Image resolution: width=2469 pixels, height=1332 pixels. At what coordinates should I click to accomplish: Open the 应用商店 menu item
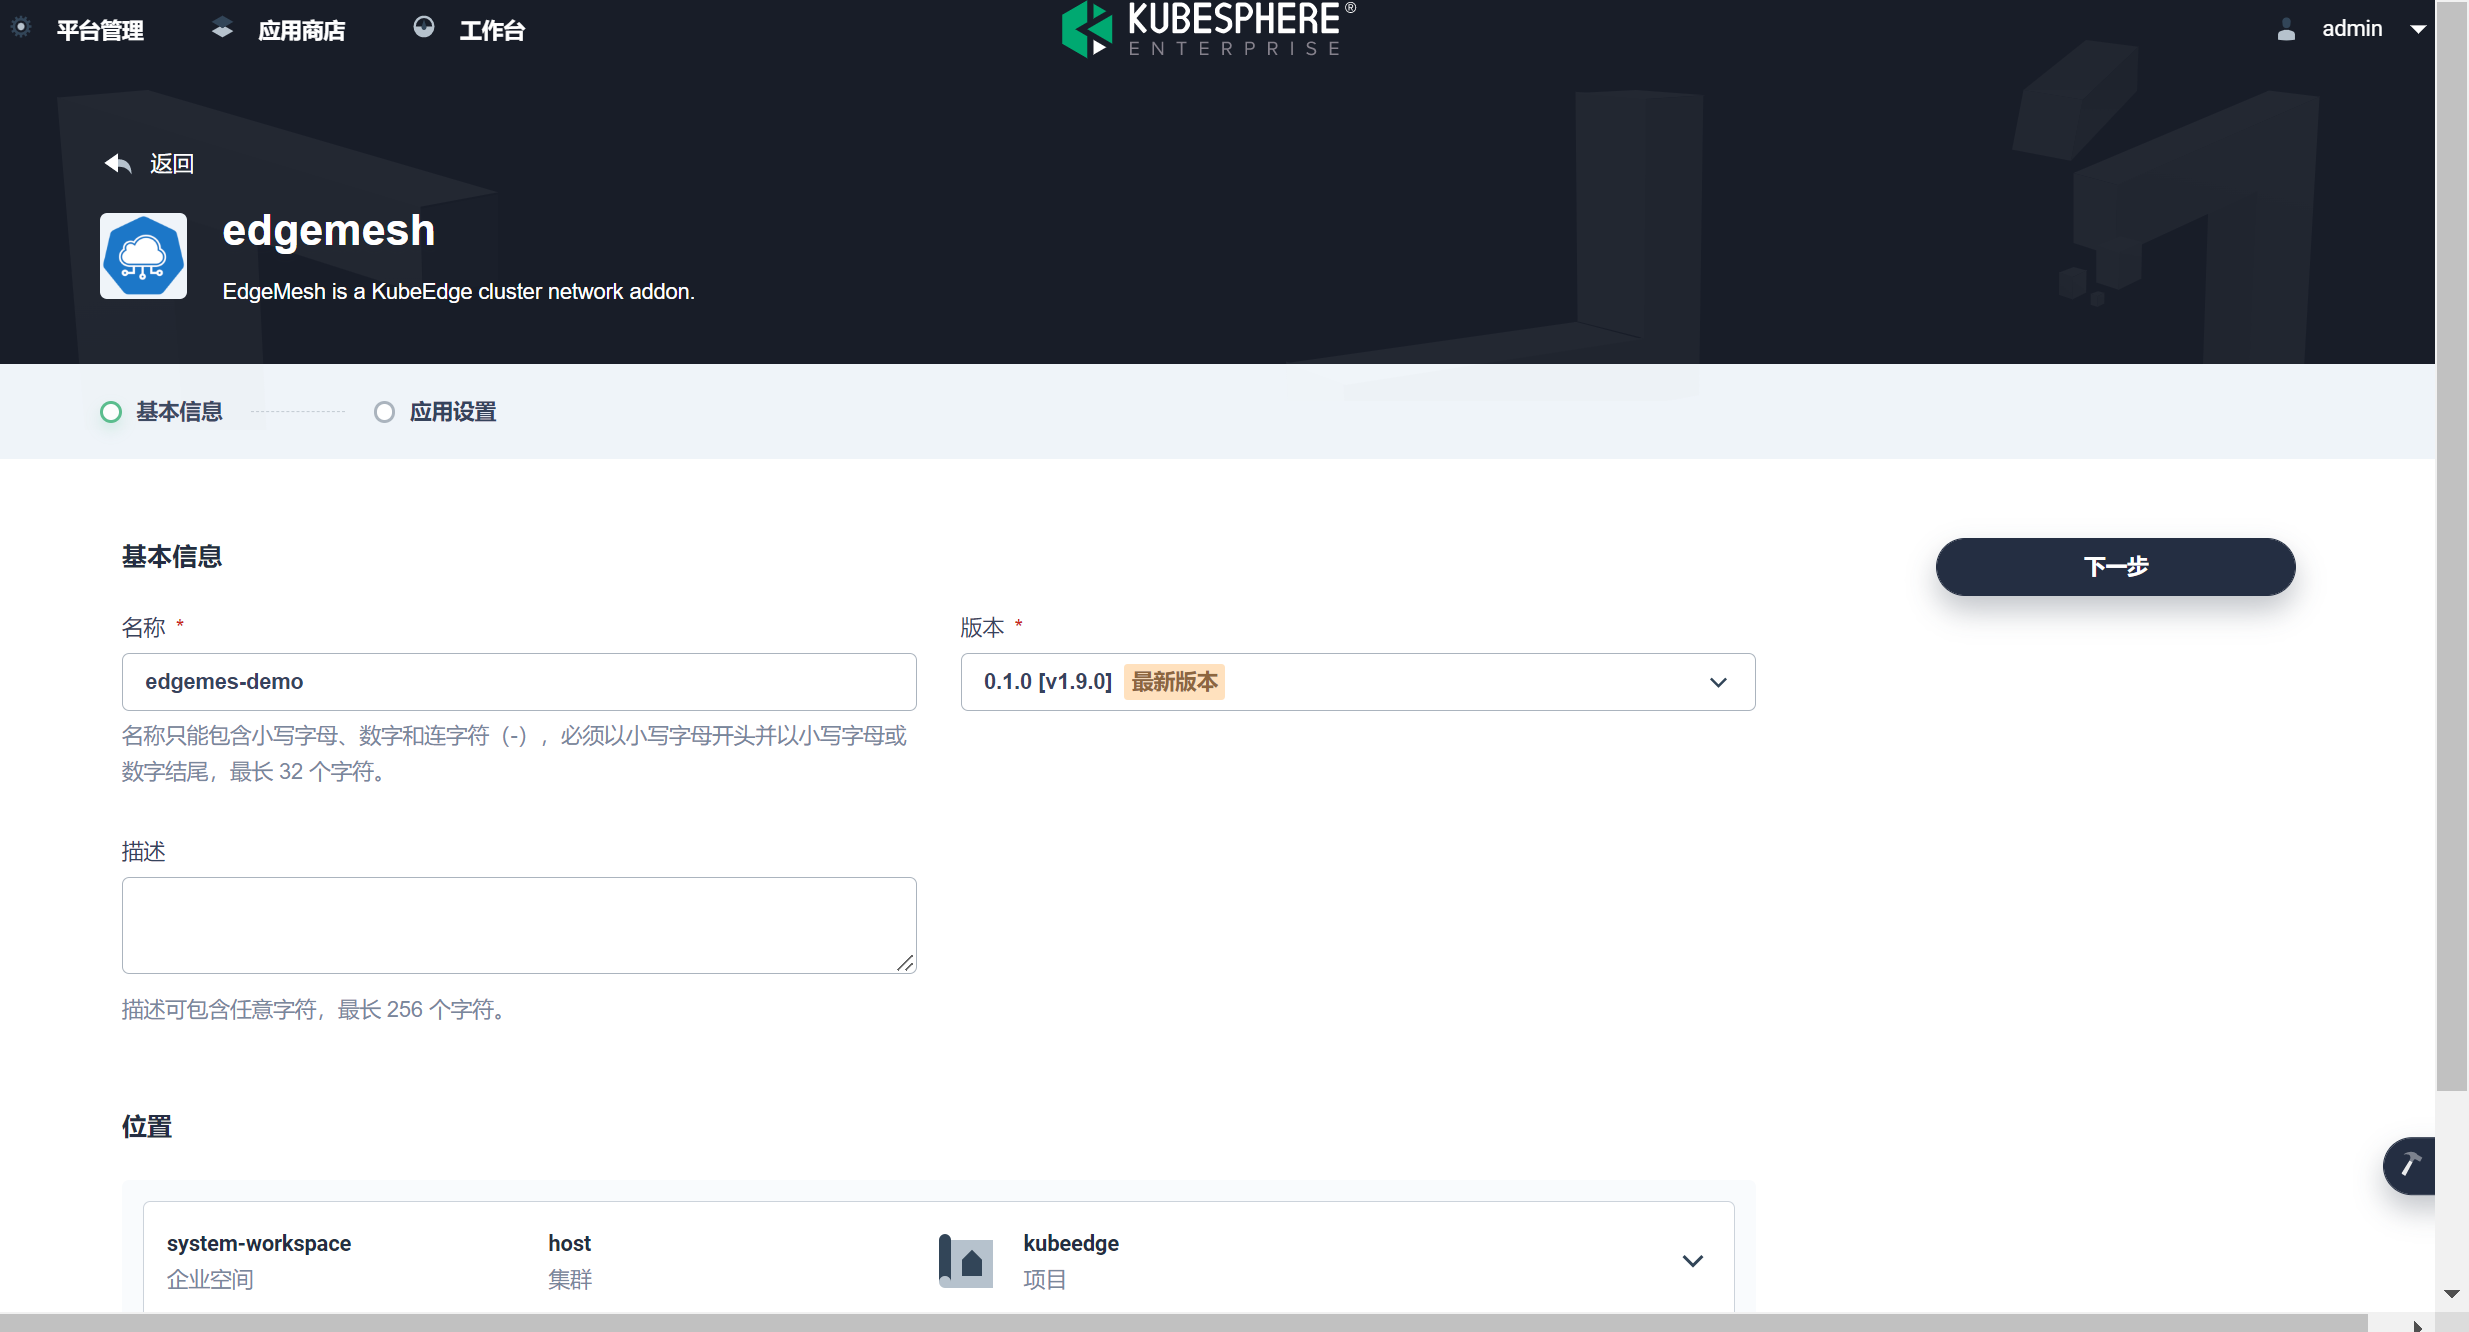point(301,30)
